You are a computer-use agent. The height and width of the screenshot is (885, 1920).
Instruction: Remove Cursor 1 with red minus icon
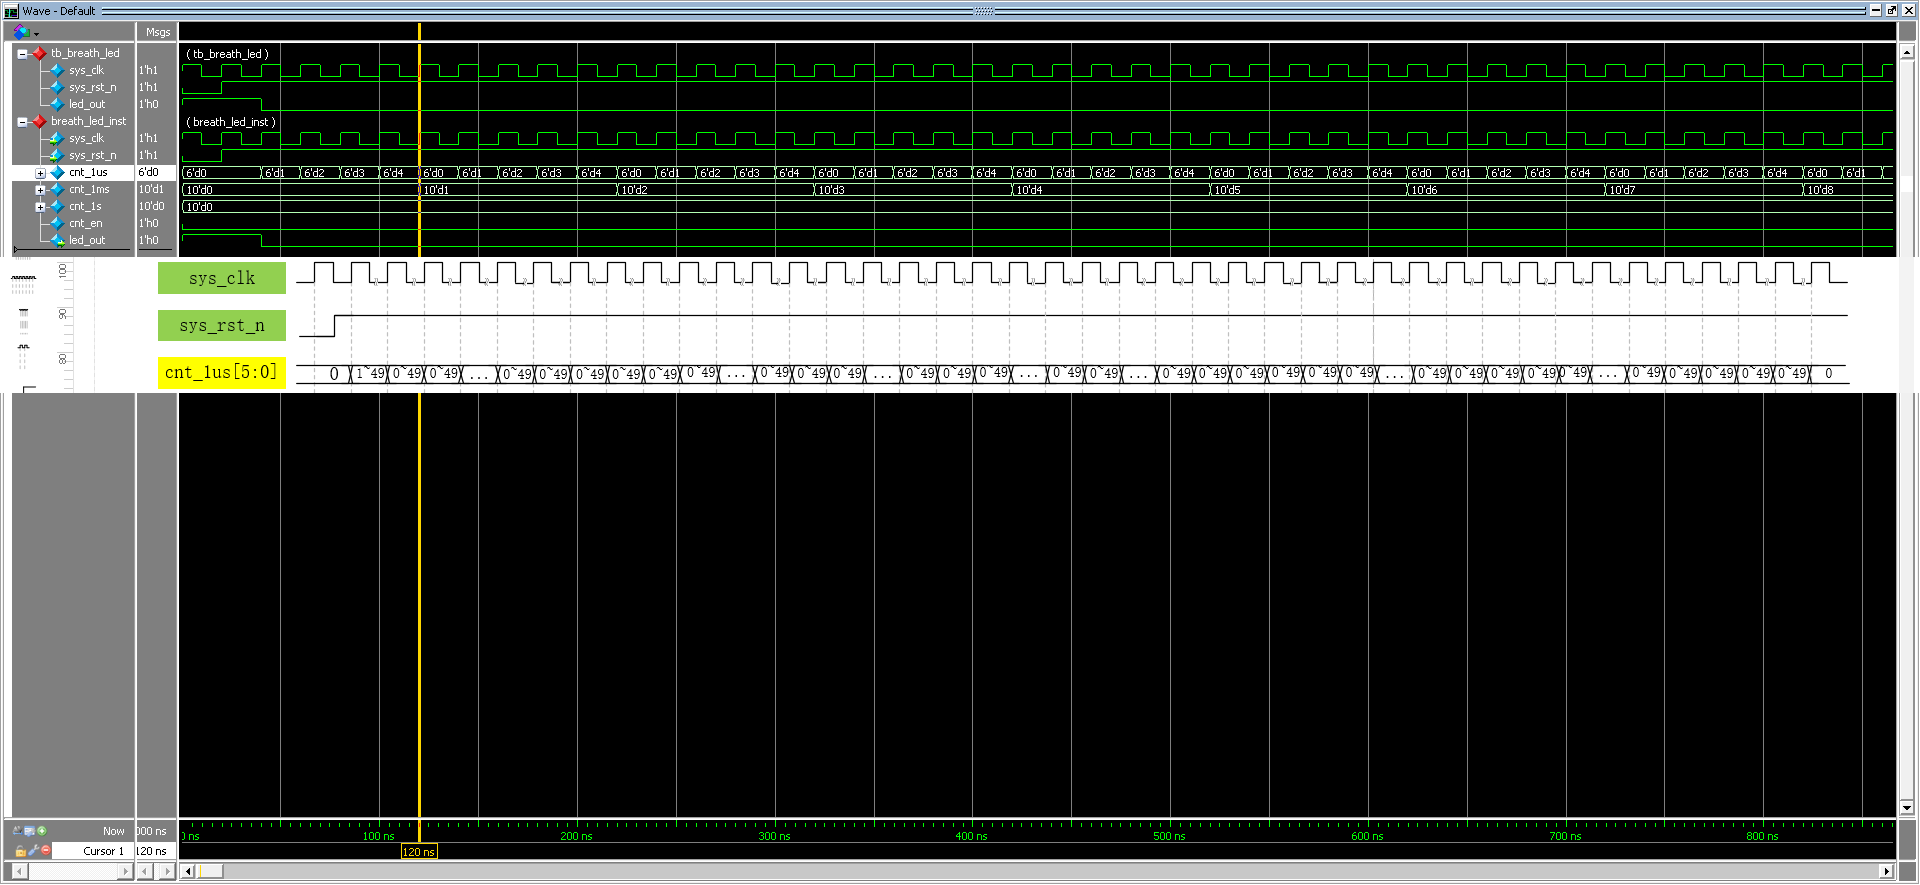pyautogui.click(x=45, y=851)
